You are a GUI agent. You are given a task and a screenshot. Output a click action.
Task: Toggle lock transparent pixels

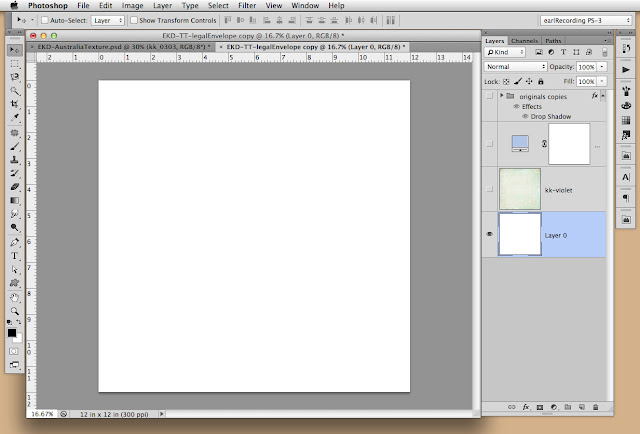[506, 82]
